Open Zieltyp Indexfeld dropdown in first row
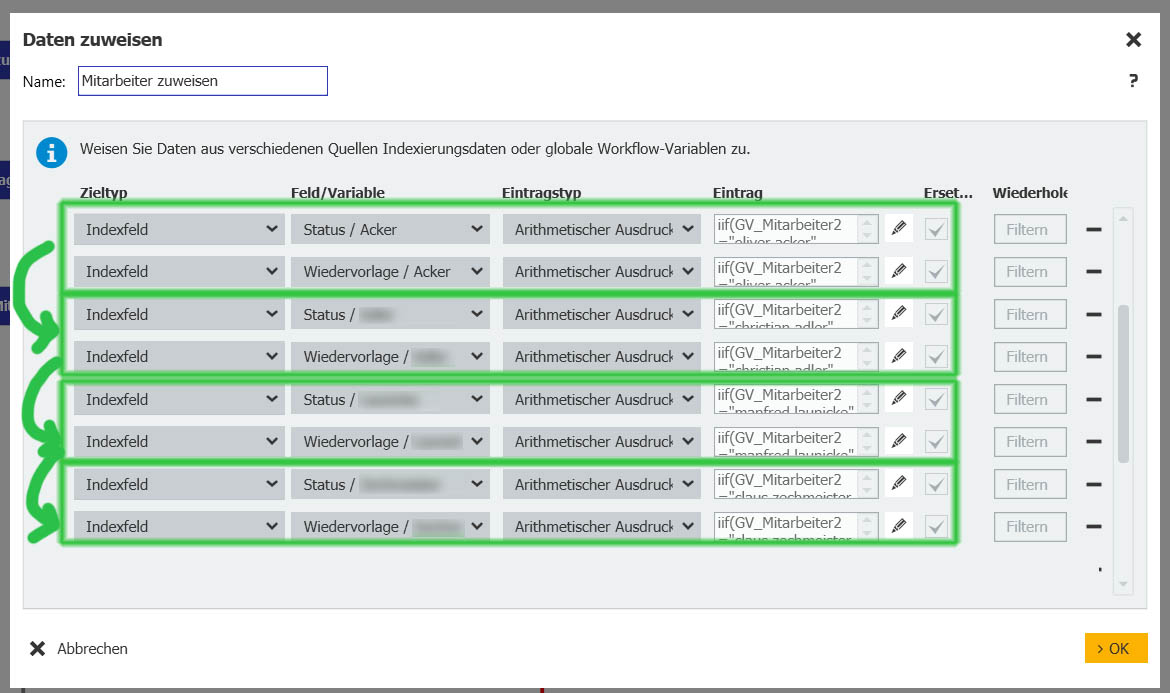Viewport: 1170px width, 693px height. coord(179,229)
